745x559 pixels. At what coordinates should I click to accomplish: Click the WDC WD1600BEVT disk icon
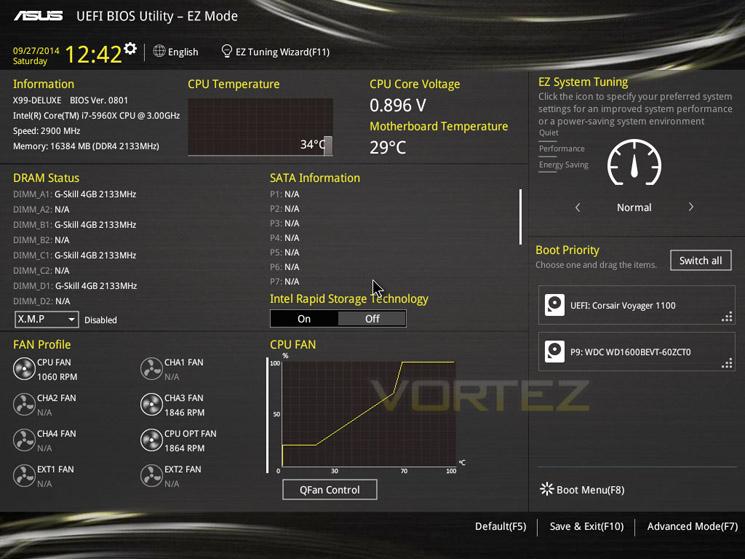pos(554,351)
